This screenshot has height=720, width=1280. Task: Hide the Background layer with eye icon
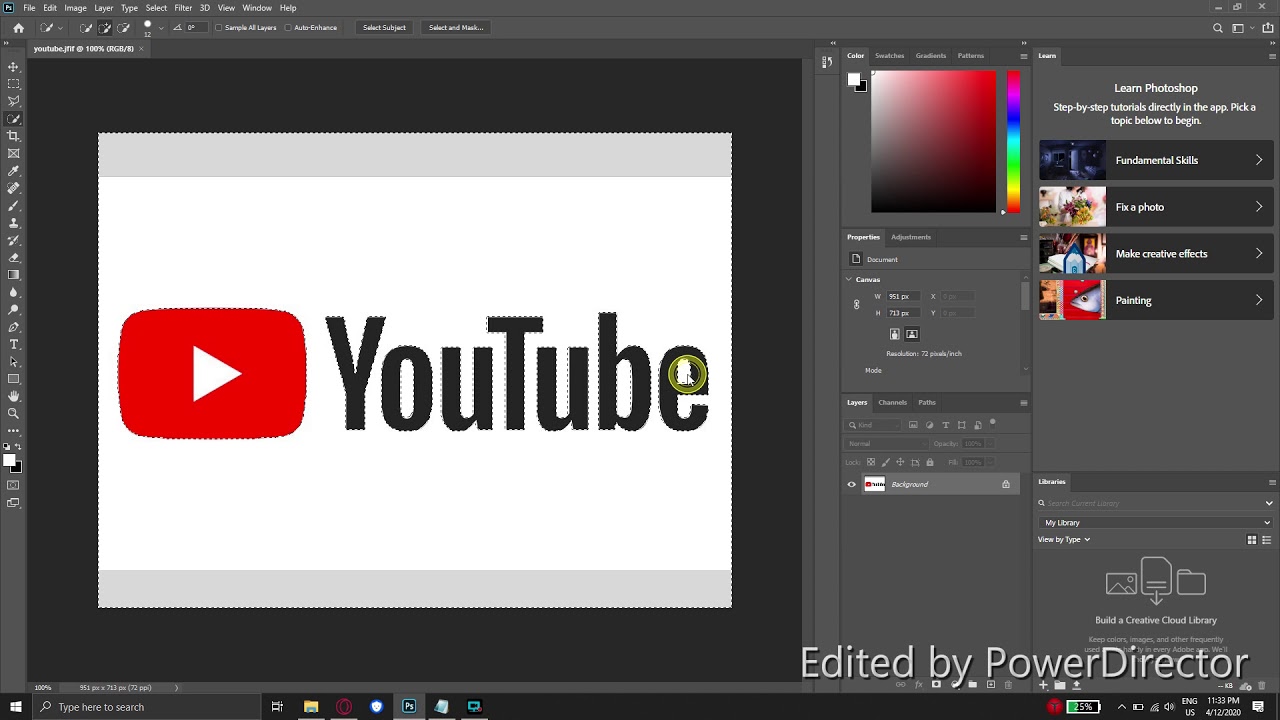pyautogui.click(x=852, y=485)
